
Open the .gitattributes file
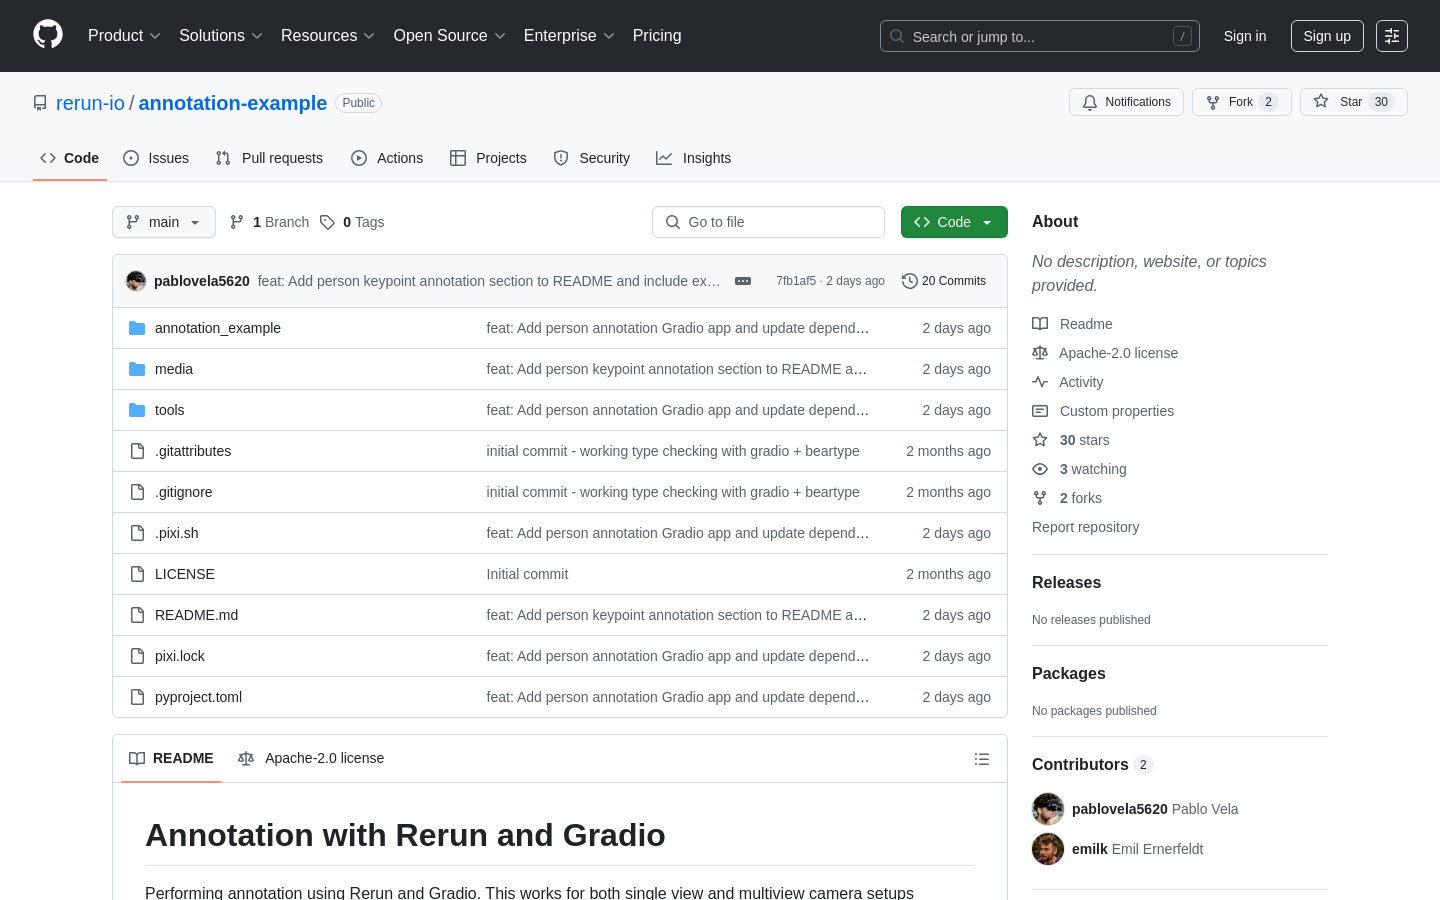coord(193,451)
